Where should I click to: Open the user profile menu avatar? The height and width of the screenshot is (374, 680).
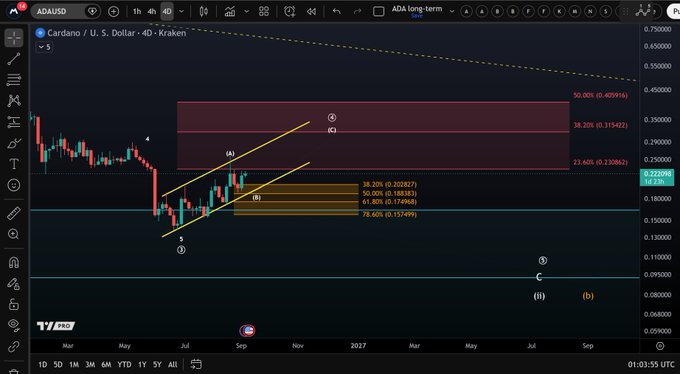pos(14,11)
